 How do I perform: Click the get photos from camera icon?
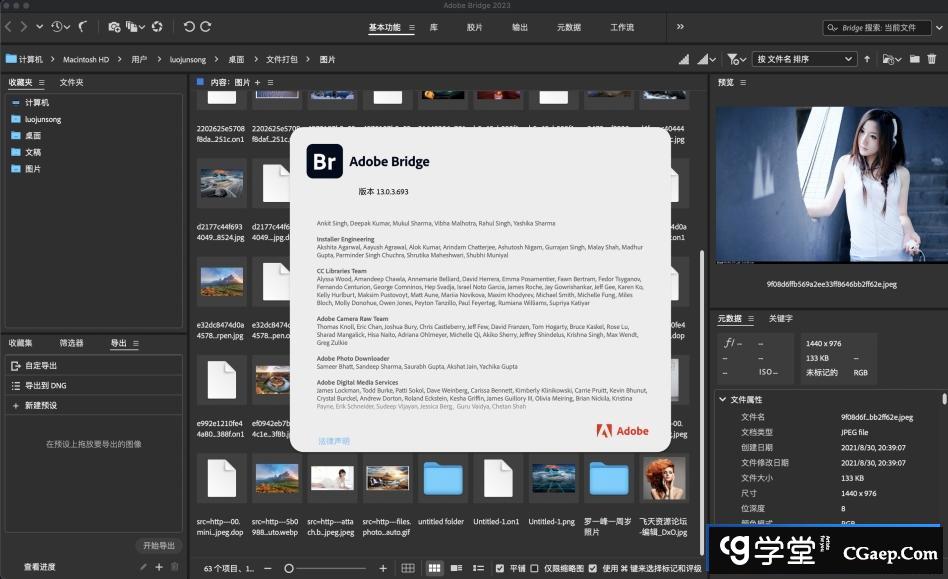click(114, 27)
